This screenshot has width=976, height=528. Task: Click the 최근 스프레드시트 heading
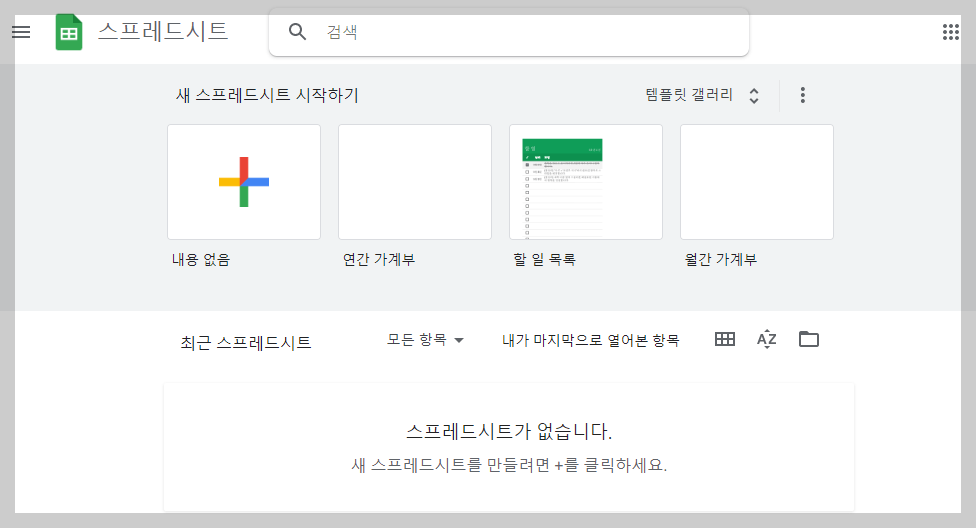coord(246,343)
